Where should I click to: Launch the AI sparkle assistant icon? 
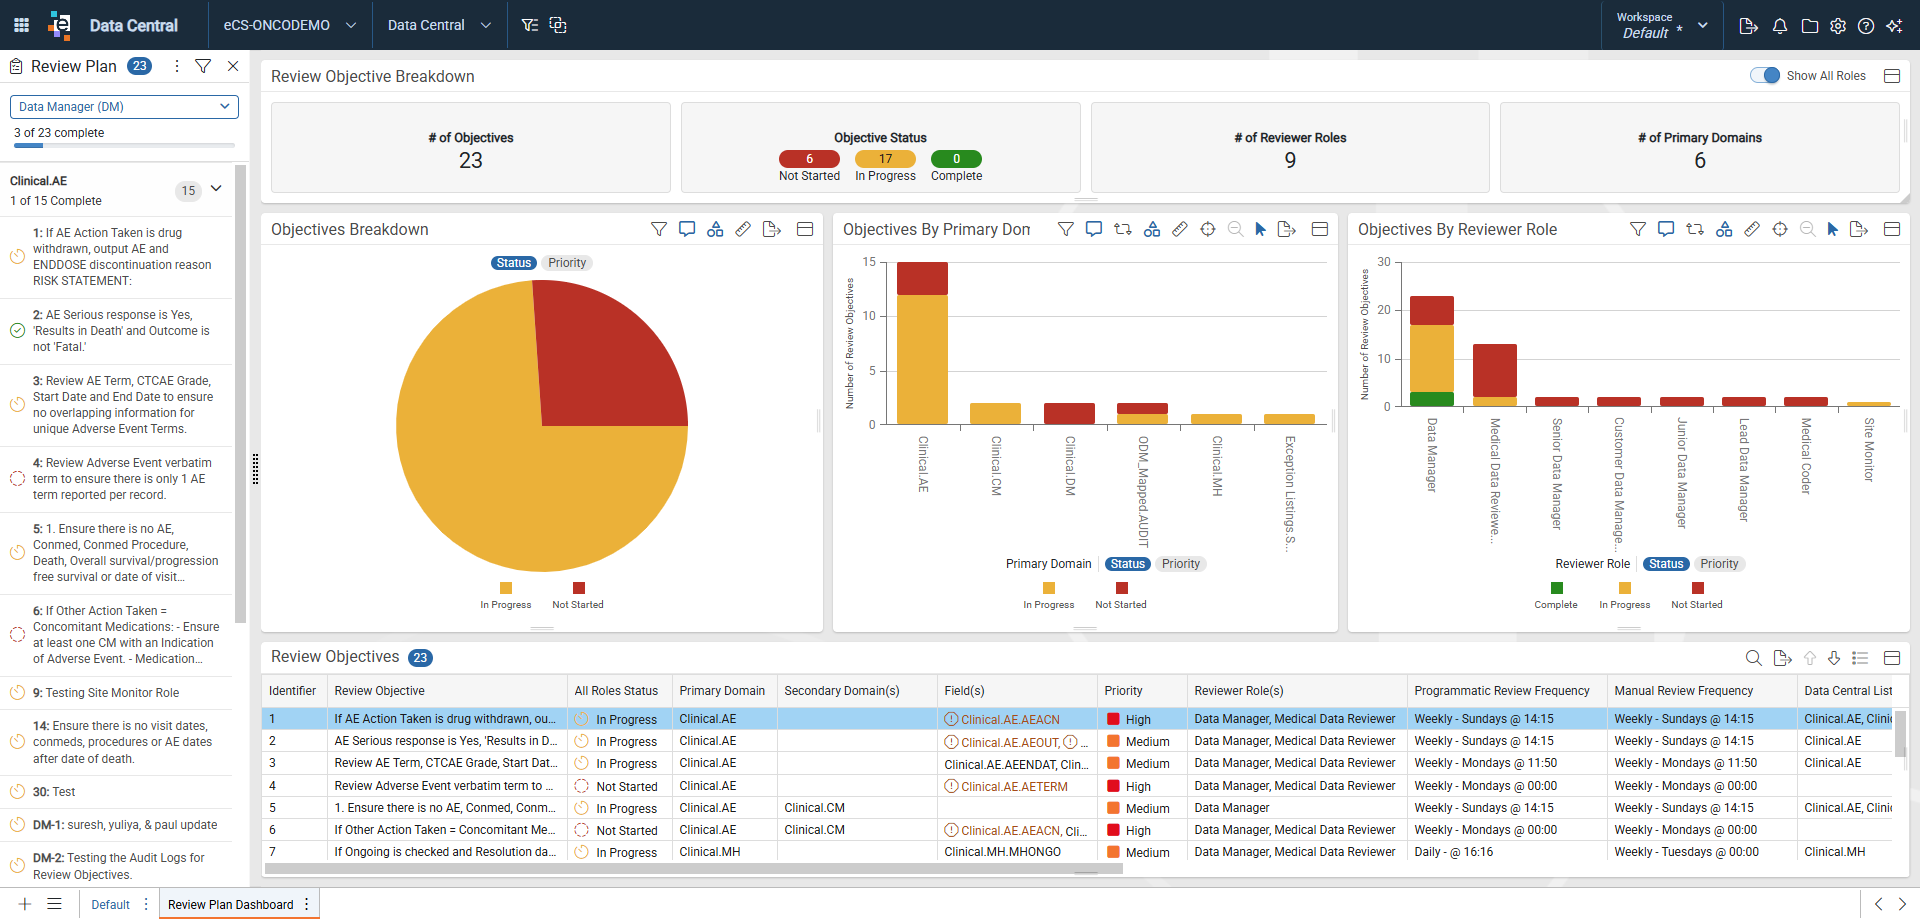1894,26
